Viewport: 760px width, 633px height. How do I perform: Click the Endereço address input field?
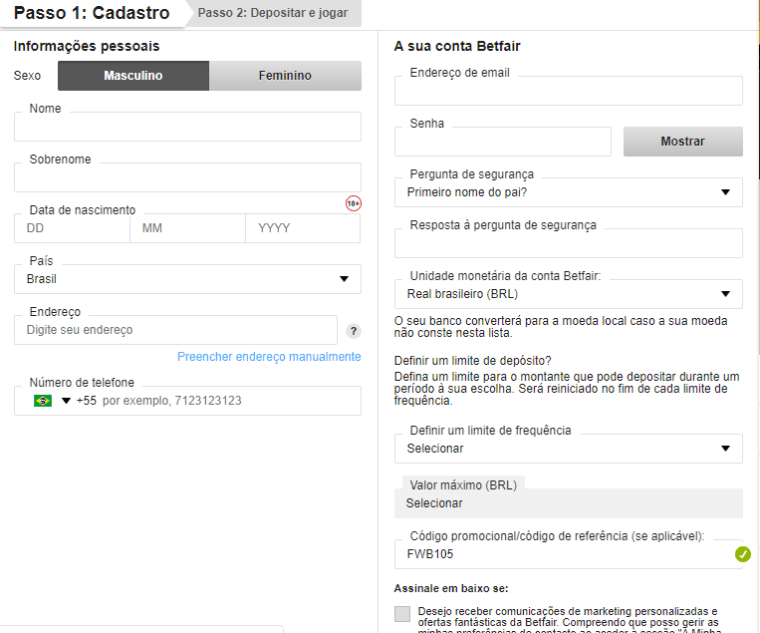(176, 330)
